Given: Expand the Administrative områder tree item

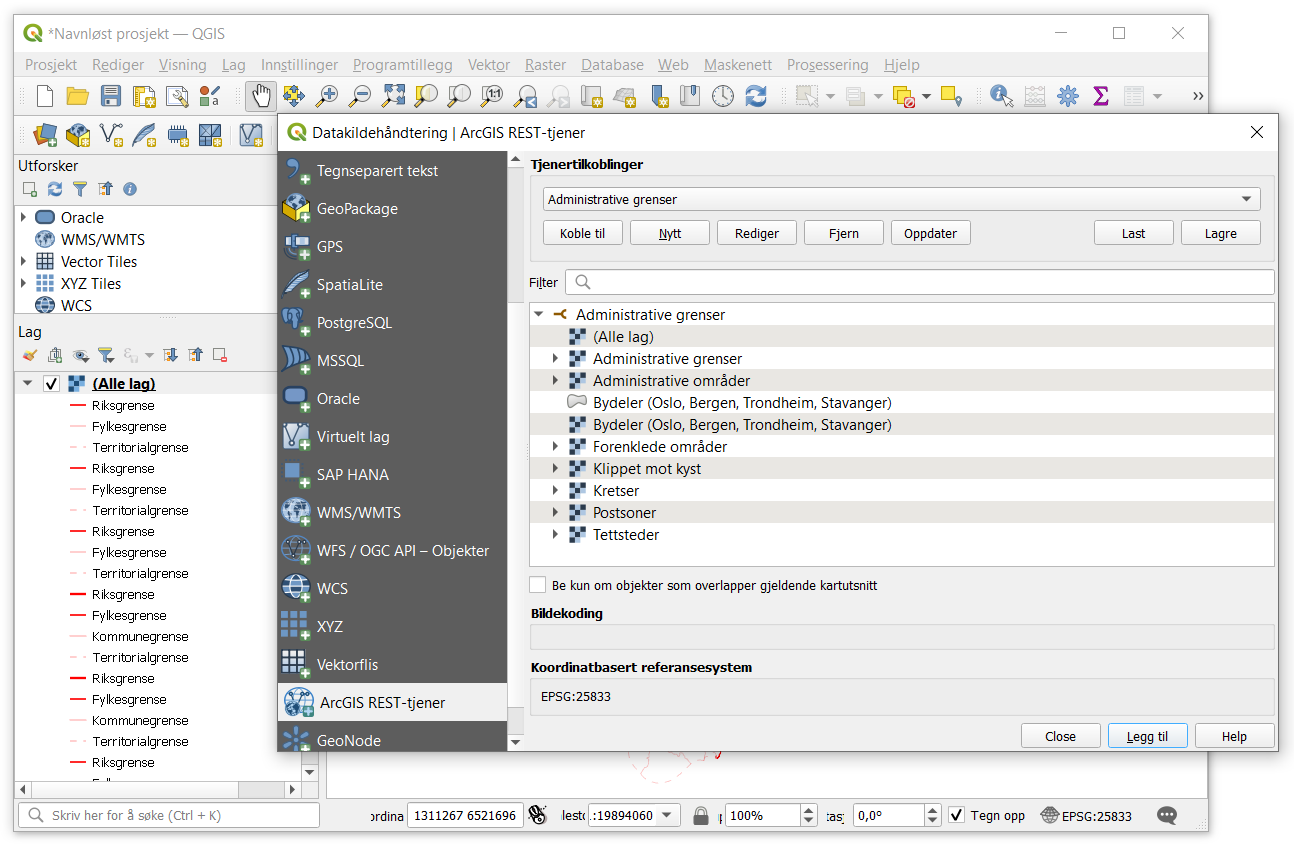Looking at the screenshot, I should [x=556, y=381].
